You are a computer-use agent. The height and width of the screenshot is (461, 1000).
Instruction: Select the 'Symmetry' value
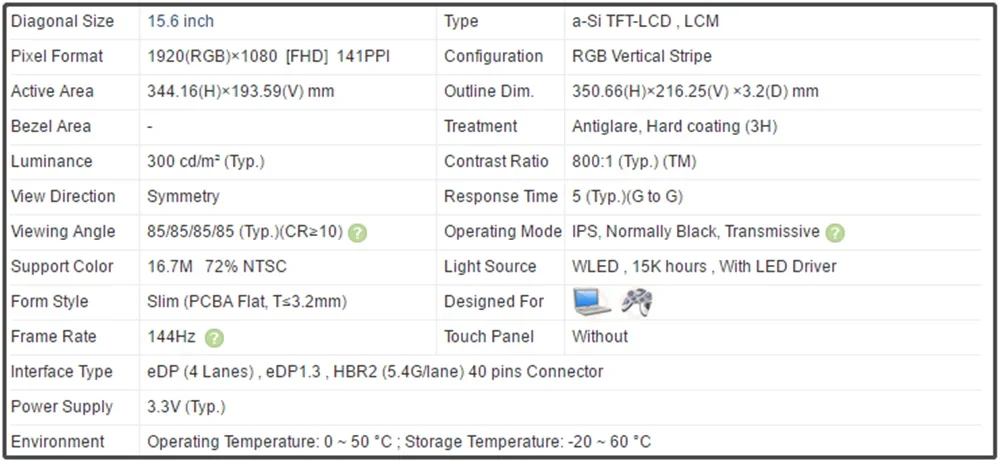(x=183, y=196)
